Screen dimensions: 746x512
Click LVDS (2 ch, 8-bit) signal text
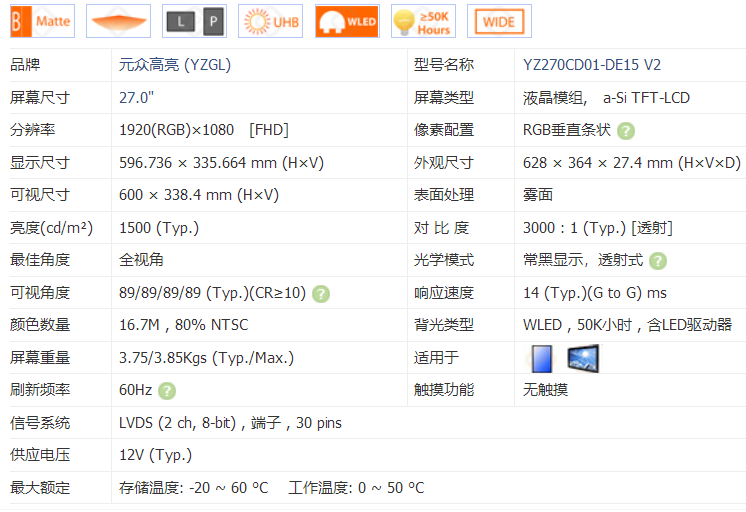tap(177, 423)
